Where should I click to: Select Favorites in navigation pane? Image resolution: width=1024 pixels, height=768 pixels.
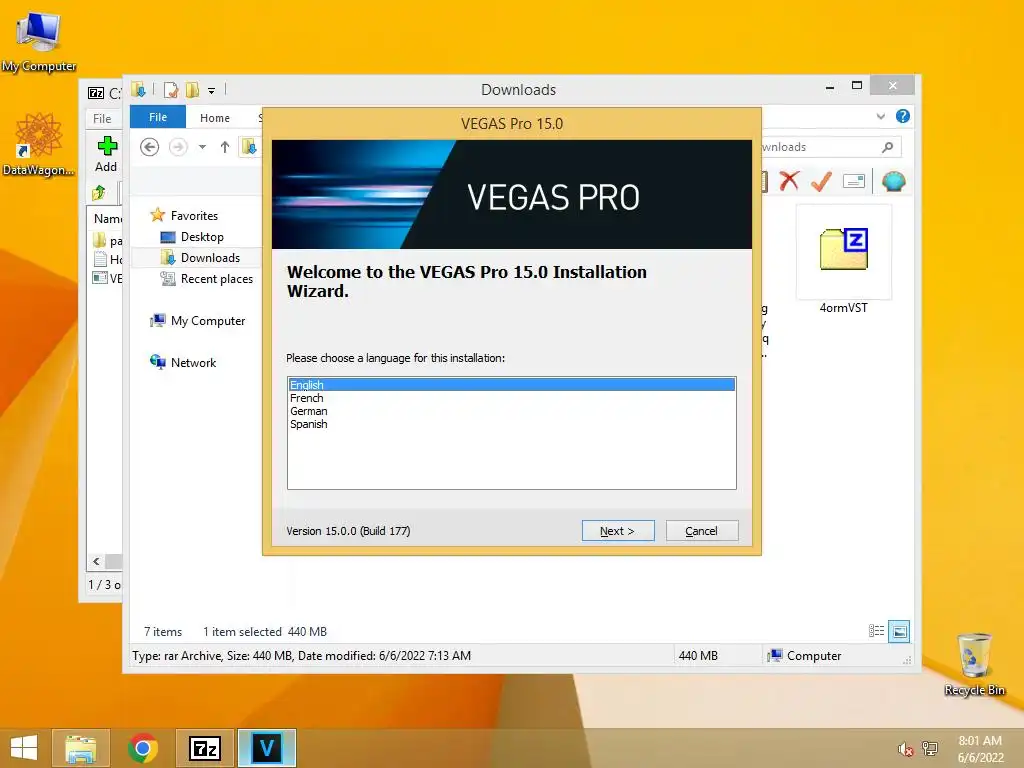[x=194, y=216]
